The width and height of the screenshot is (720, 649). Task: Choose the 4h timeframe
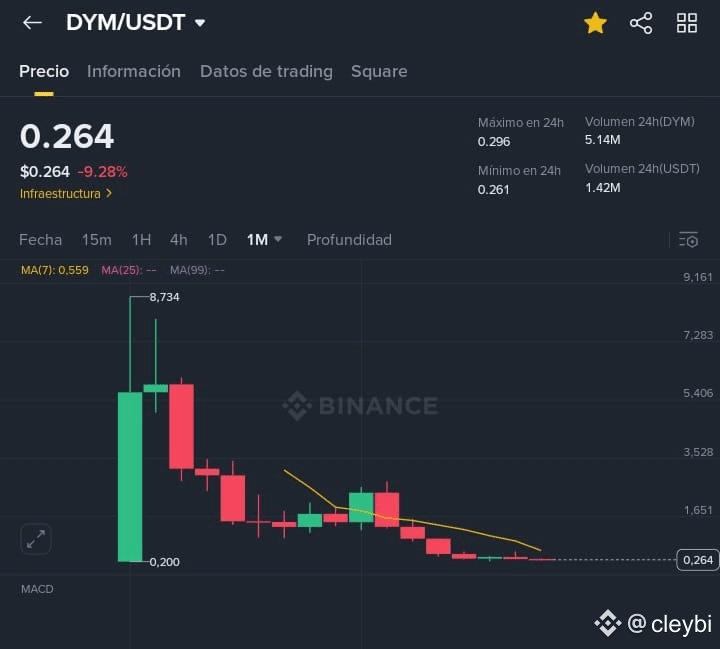(179, 240)
